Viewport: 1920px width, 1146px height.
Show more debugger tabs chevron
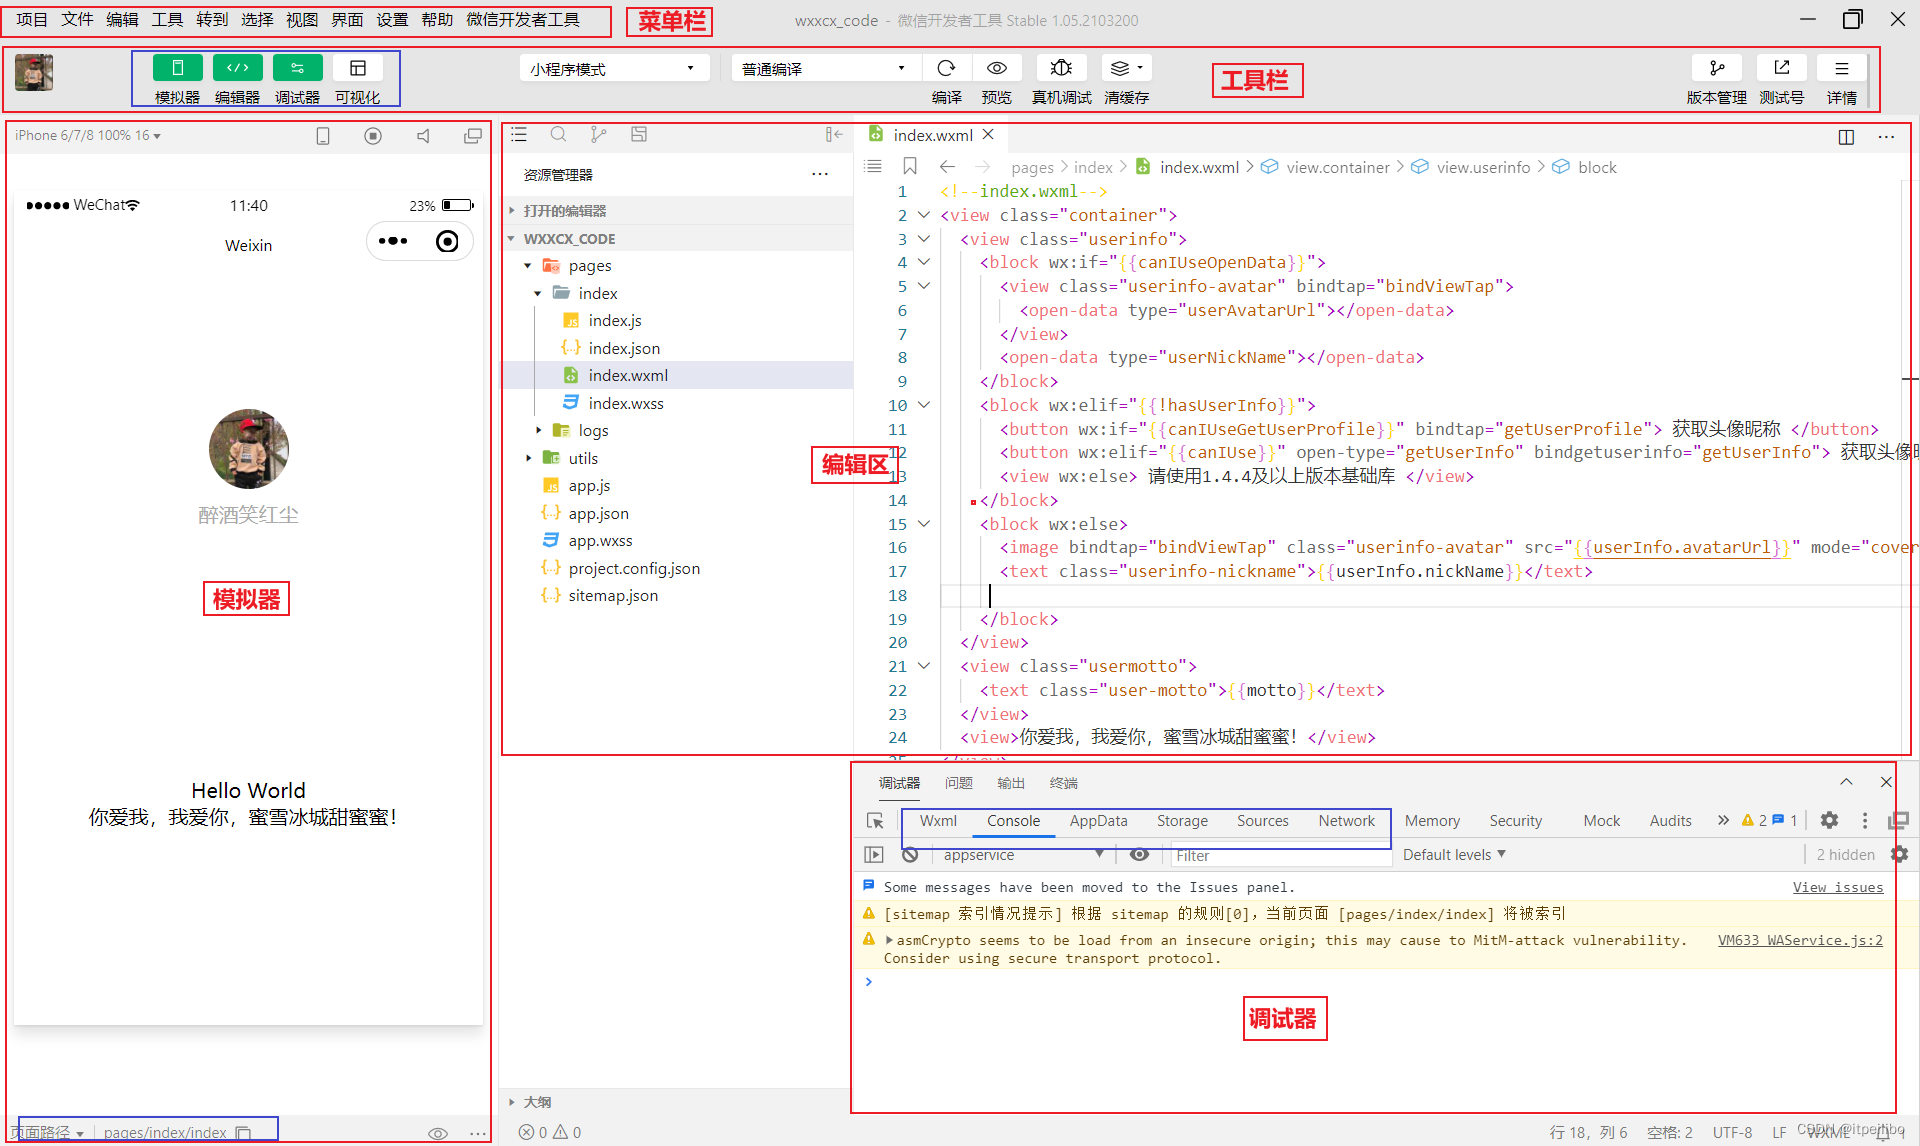click(x=1723, y=820)
